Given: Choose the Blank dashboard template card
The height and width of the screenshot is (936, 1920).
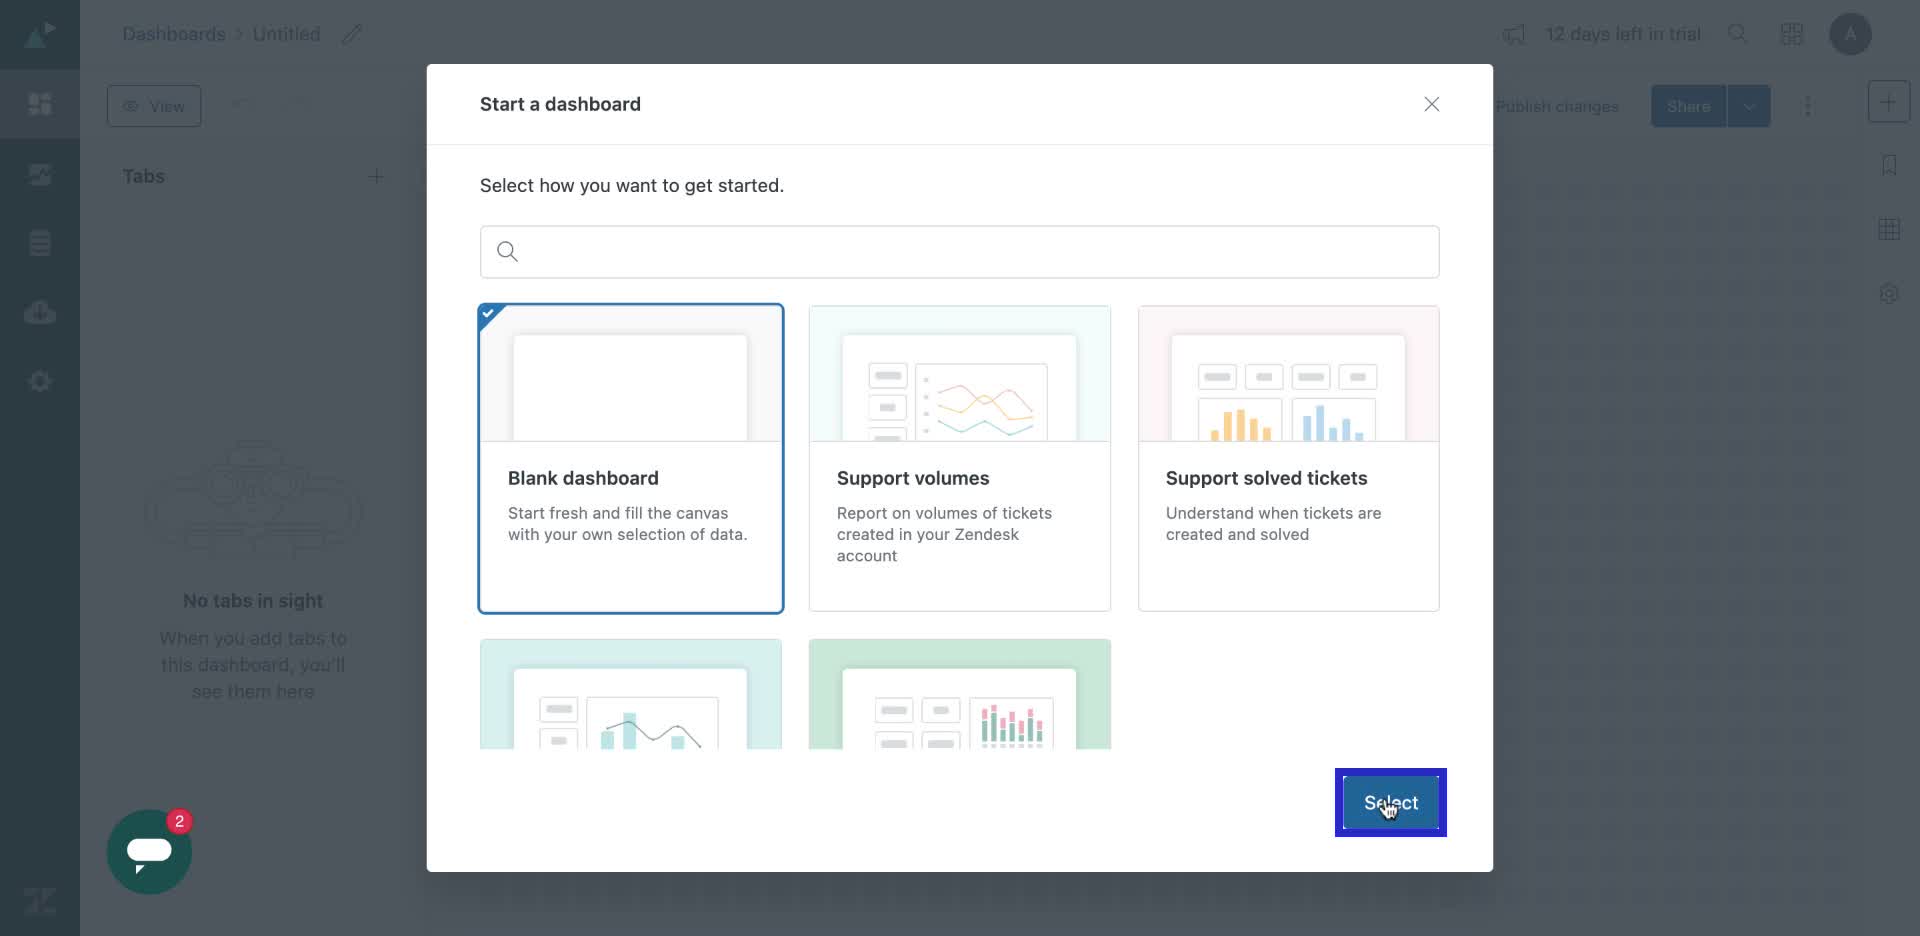Looking at the screenshot, I should click(x=631, y=459).
